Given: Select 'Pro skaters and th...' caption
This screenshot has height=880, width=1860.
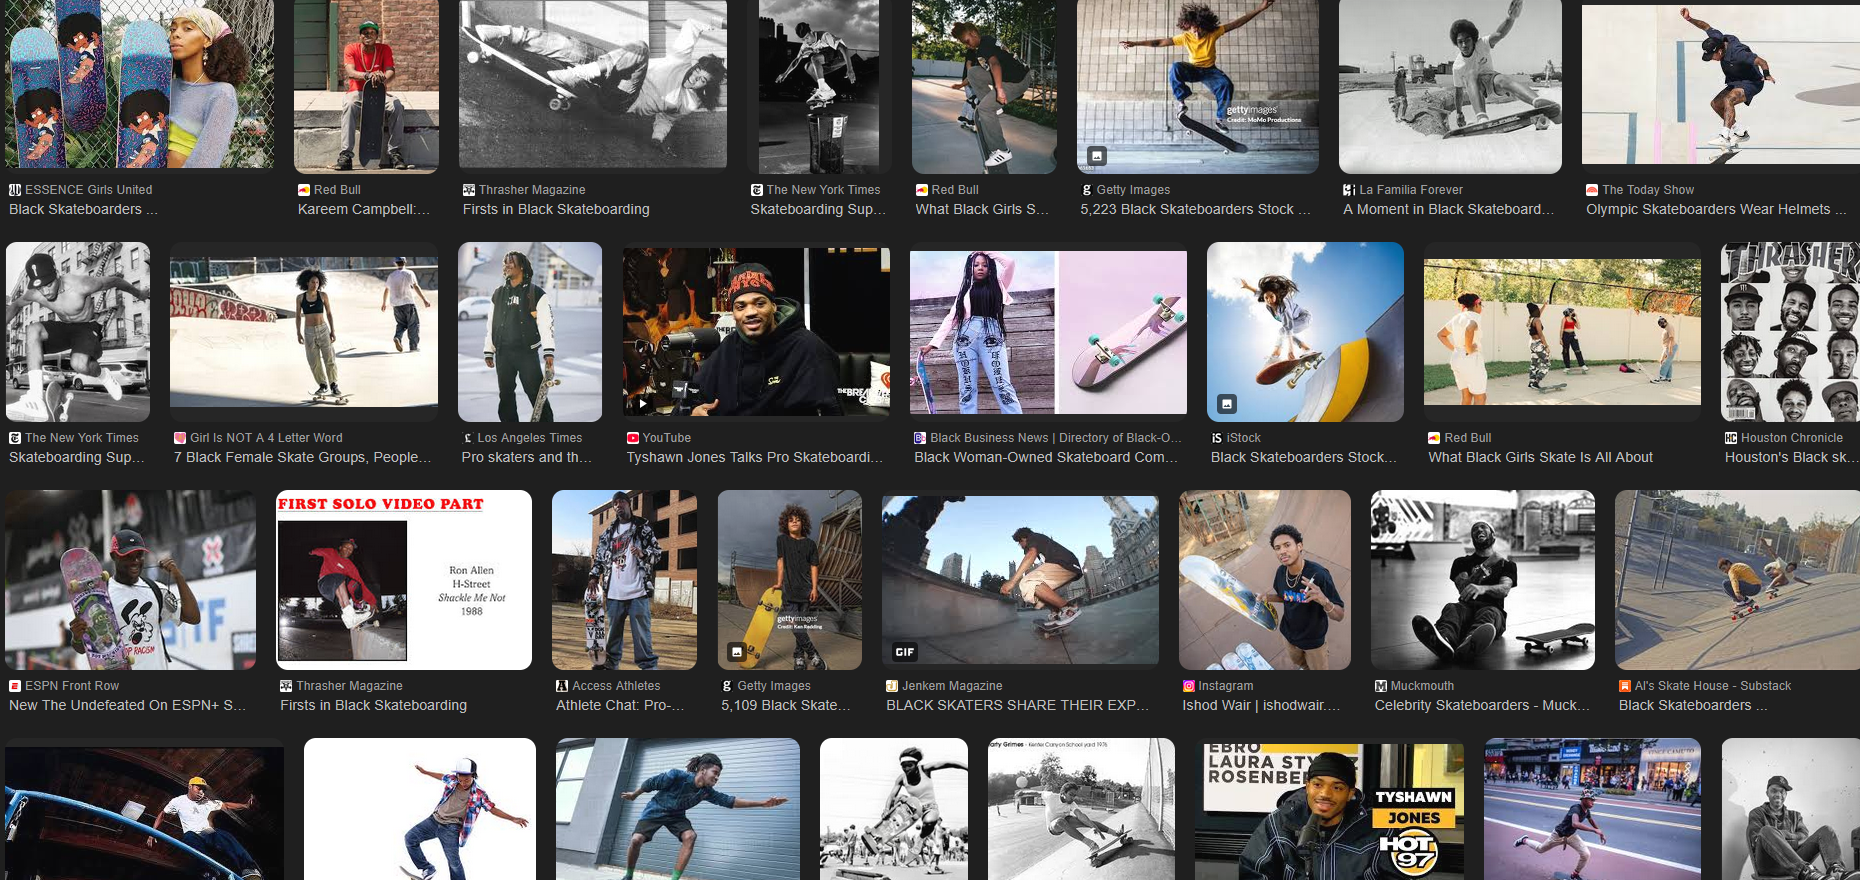Looking at the screenshot, I should [x=527, y=457].
